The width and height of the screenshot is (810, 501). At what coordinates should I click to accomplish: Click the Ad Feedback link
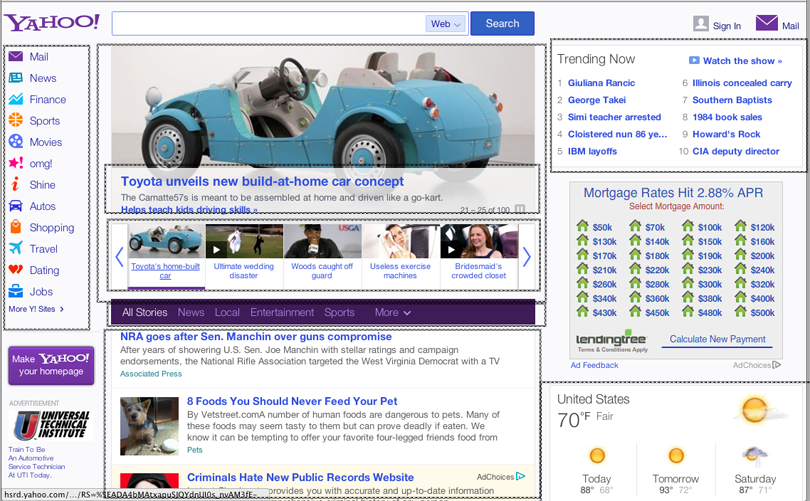(594, 365)
